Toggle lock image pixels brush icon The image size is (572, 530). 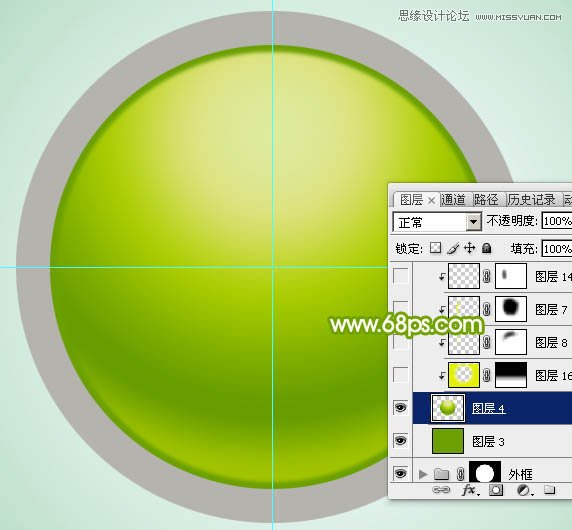pos(453,248)
